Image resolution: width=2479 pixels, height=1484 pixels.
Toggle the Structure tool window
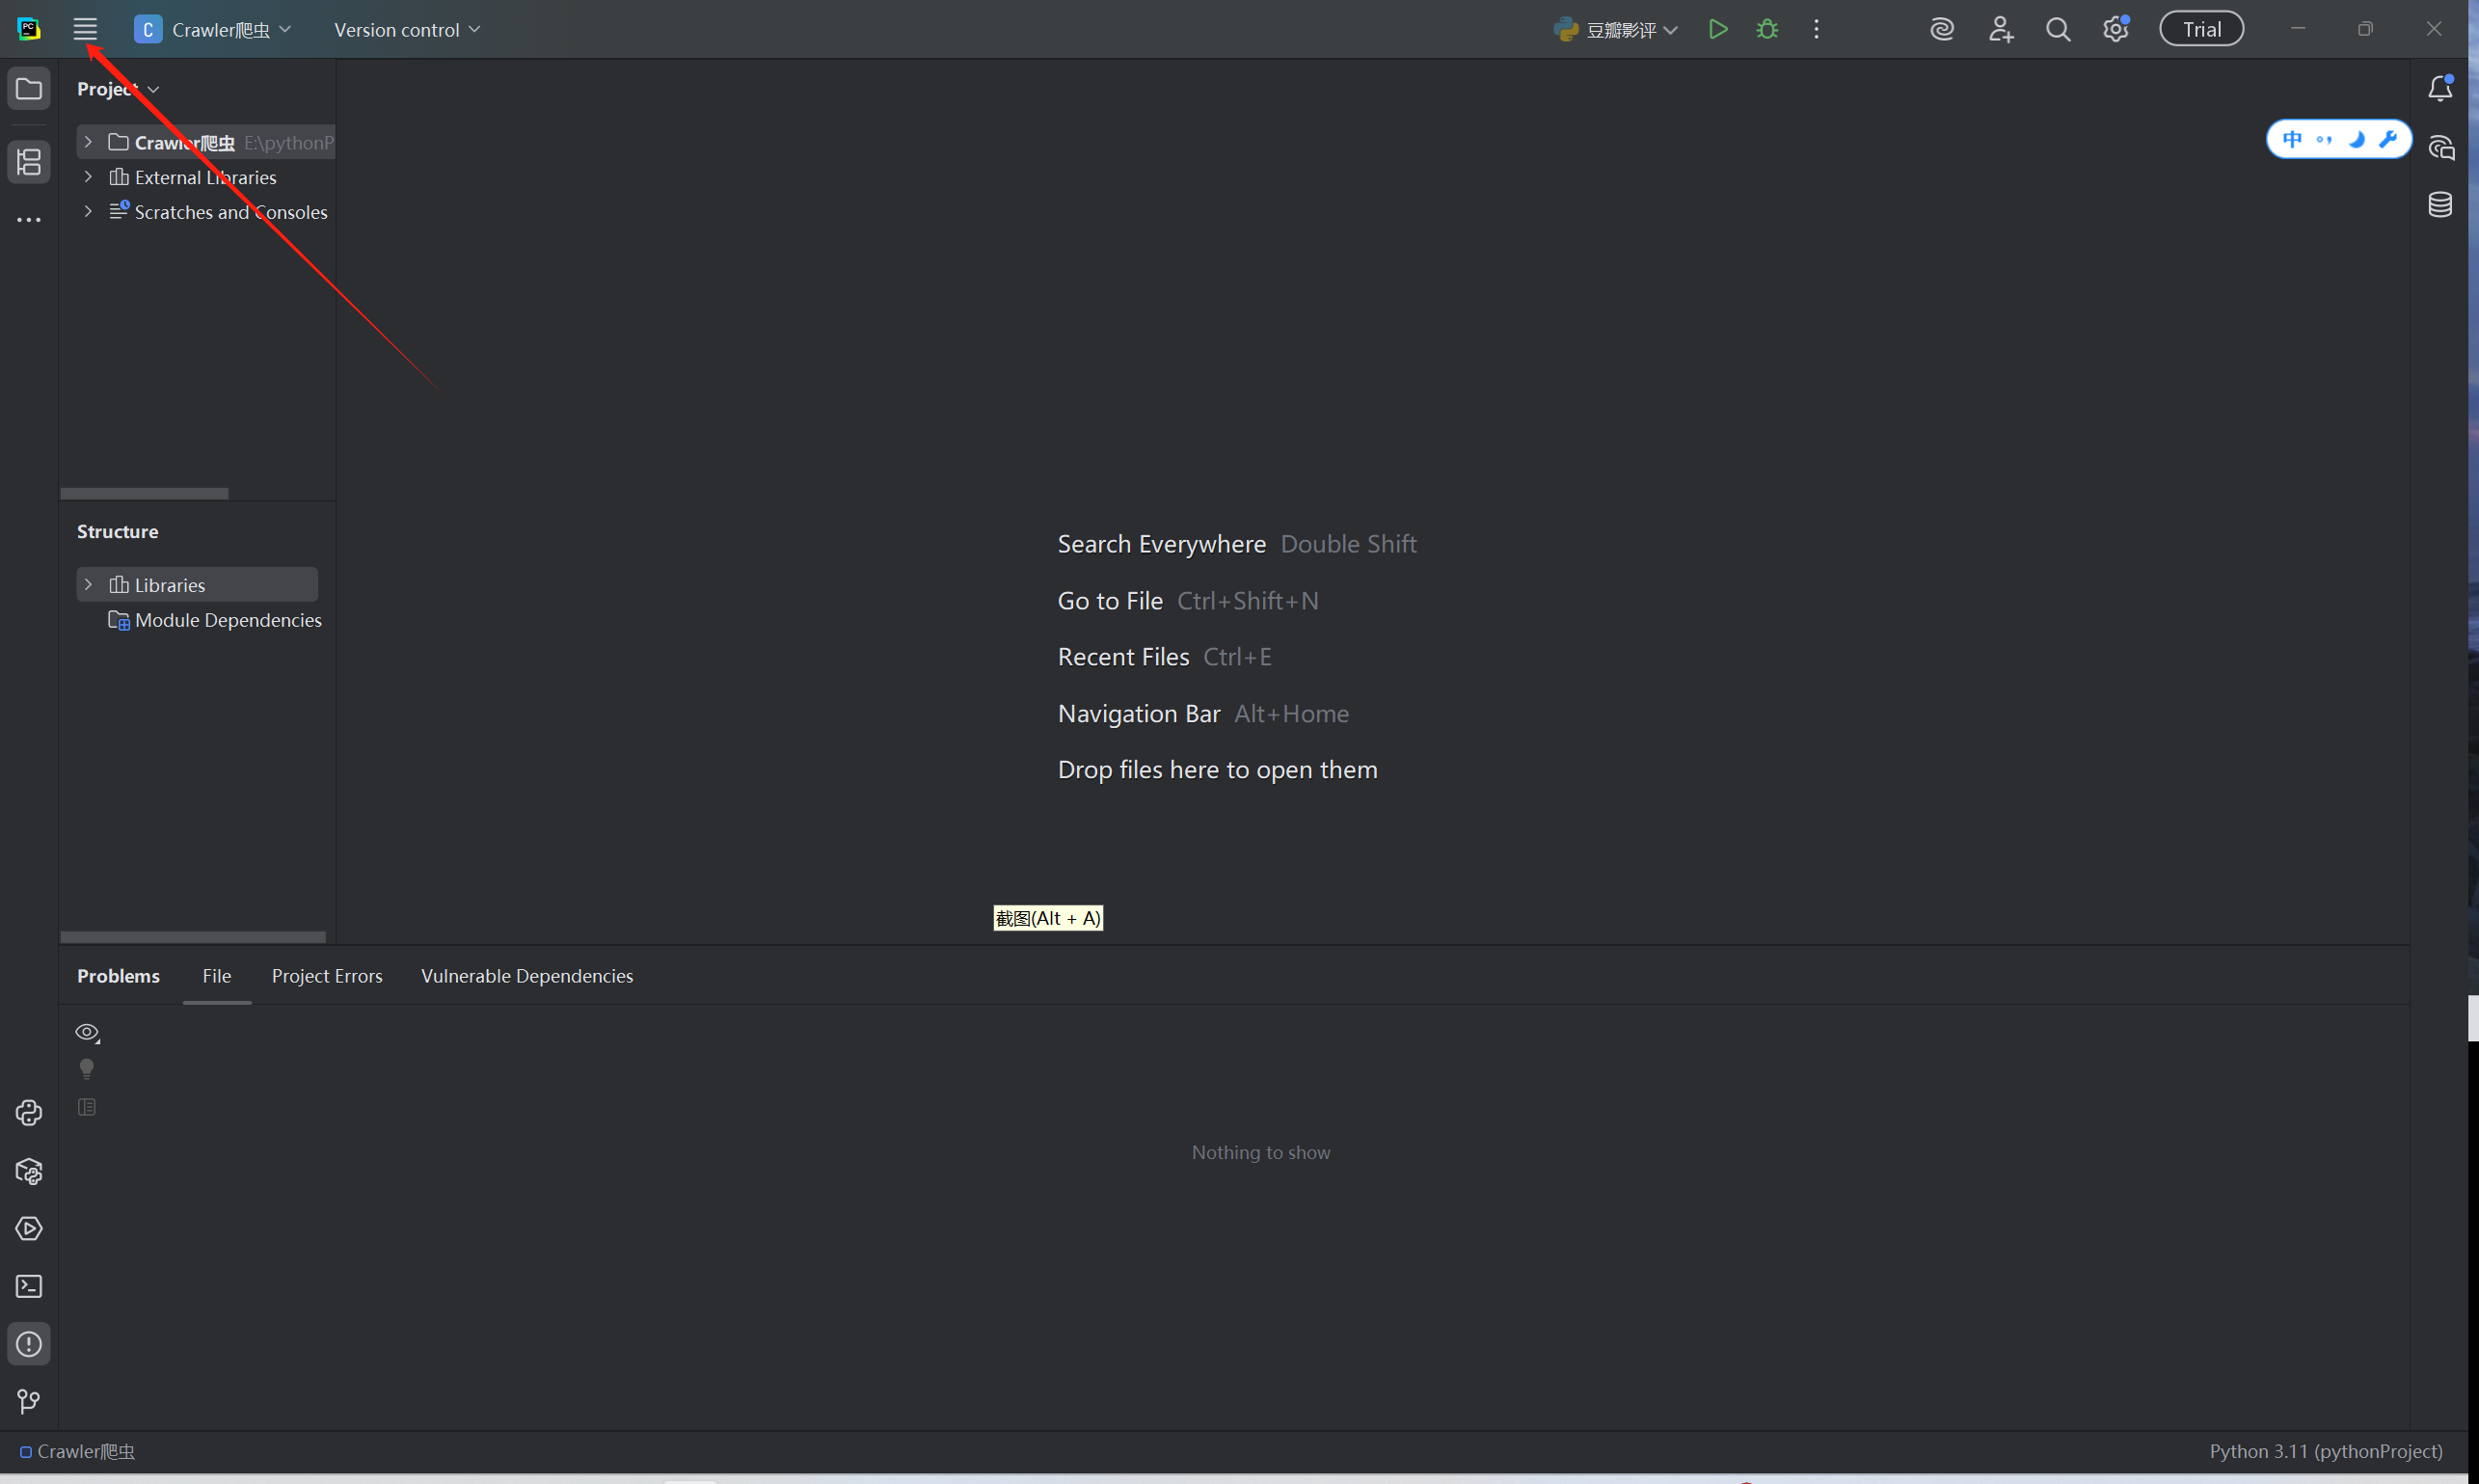pos(29,162)
